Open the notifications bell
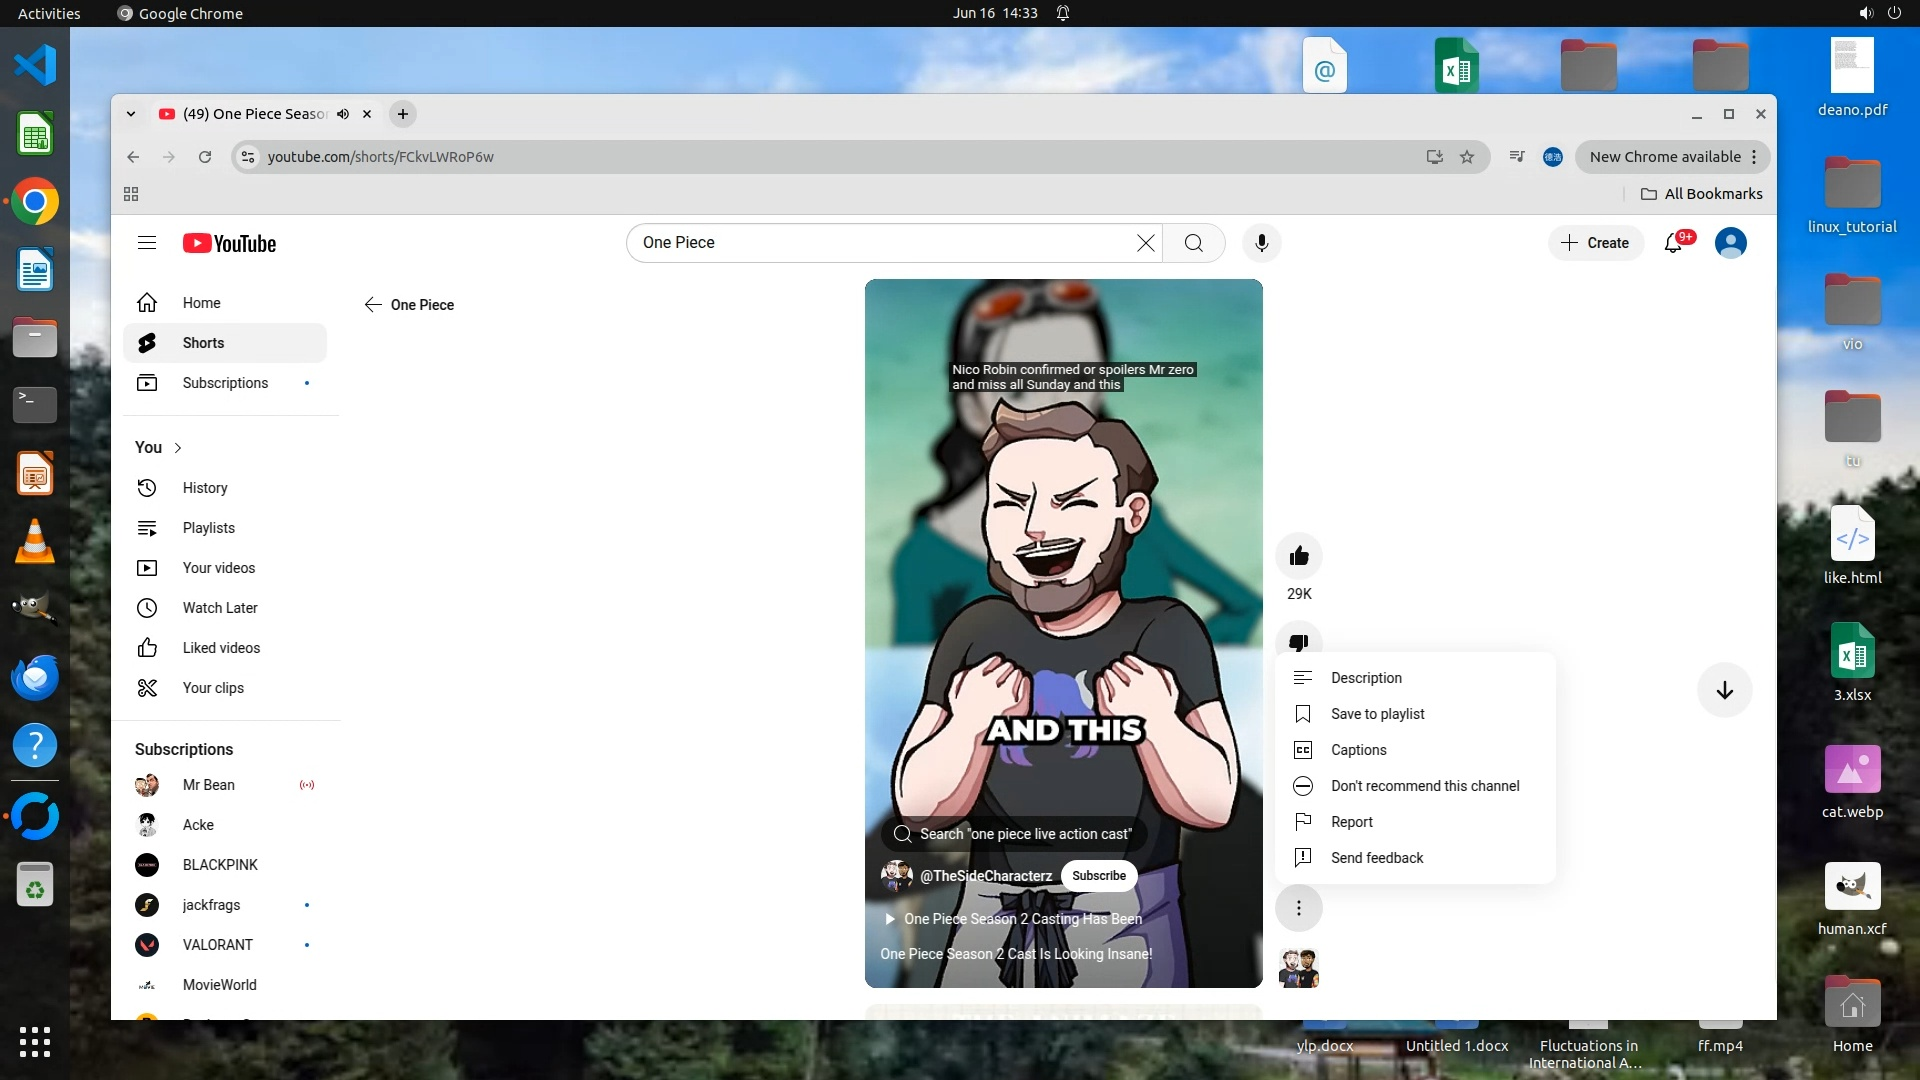 1673,243
